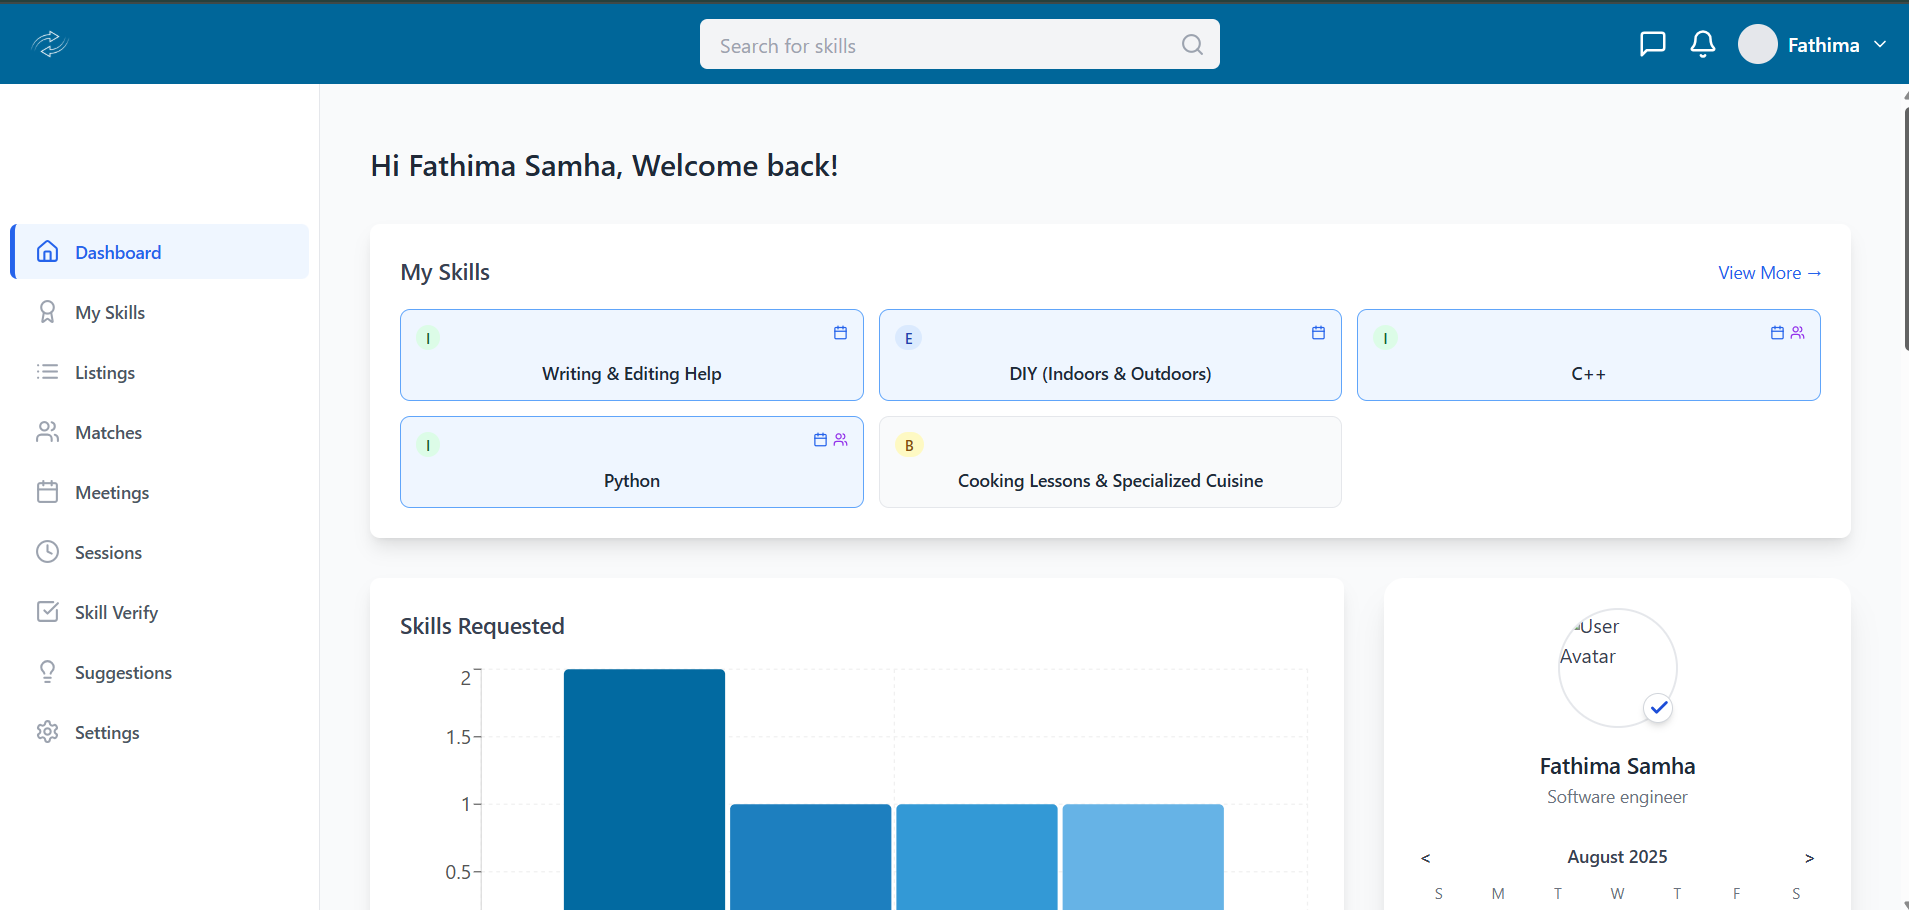Click the calendar icon on Python card

coord(820,440)
